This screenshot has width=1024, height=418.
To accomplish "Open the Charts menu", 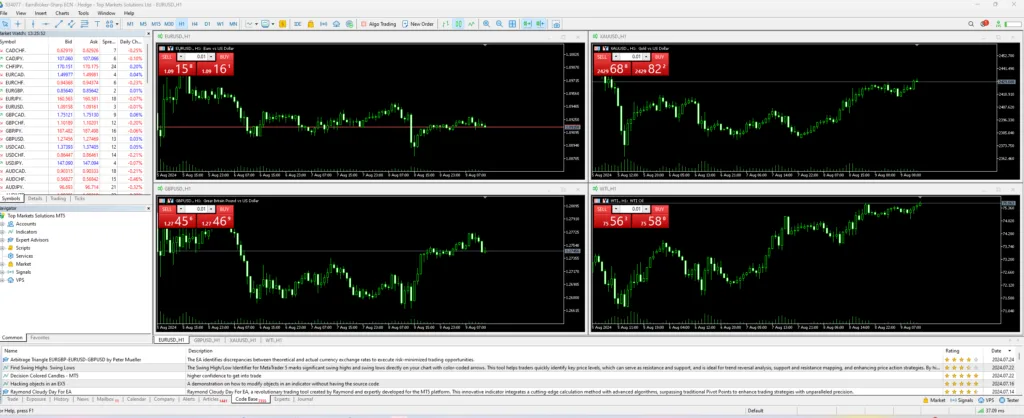I will [62, 13].
